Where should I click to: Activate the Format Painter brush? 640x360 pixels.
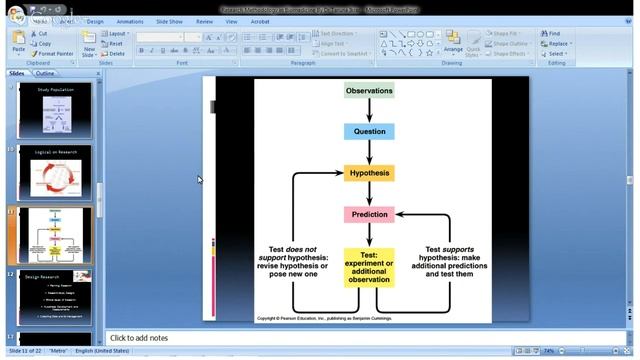coord(52,53)
